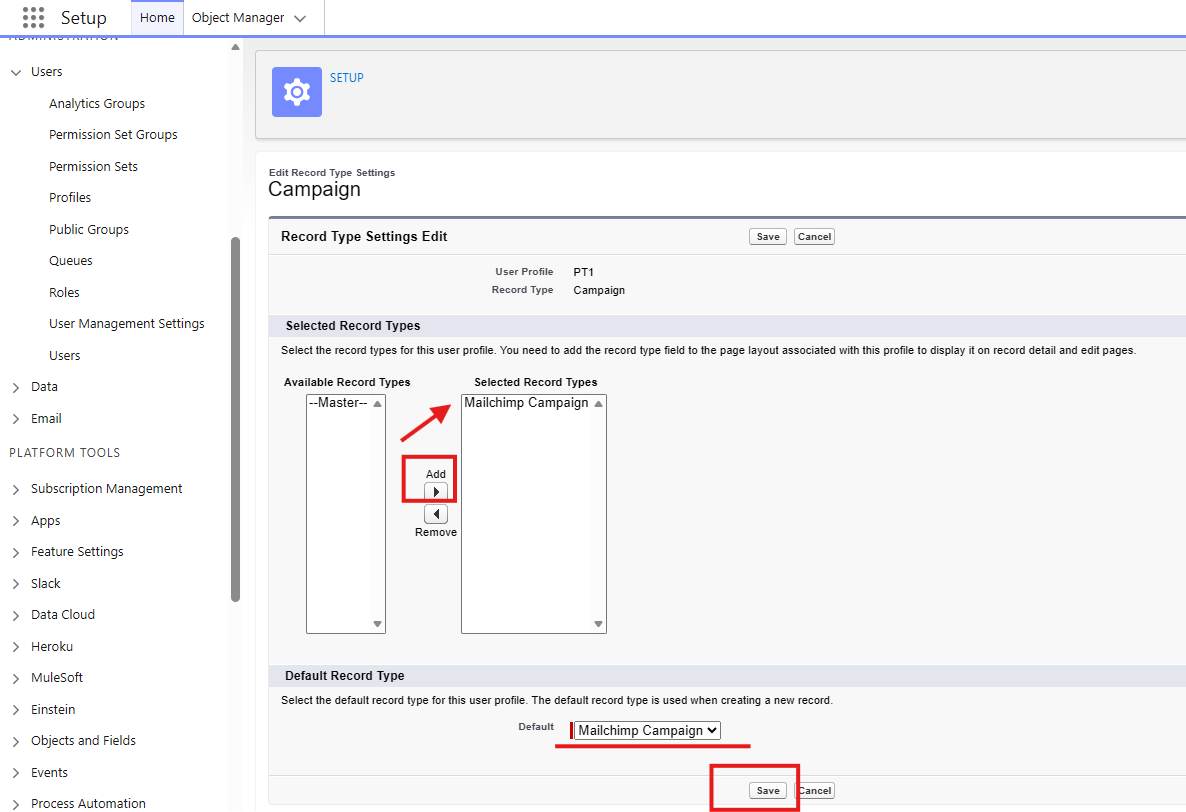
Task: Expand Objects and Fields
Action: click(x=16, y=742)
